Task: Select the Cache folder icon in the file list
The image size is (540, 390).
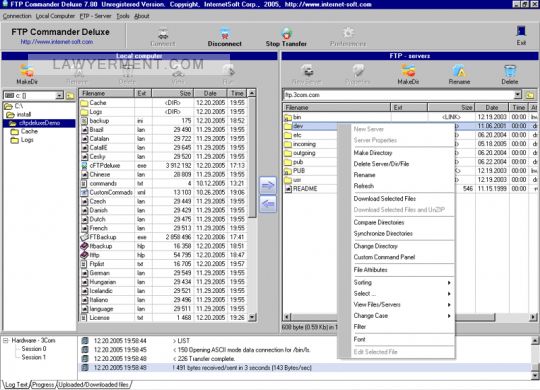Action: click(84, 103)
